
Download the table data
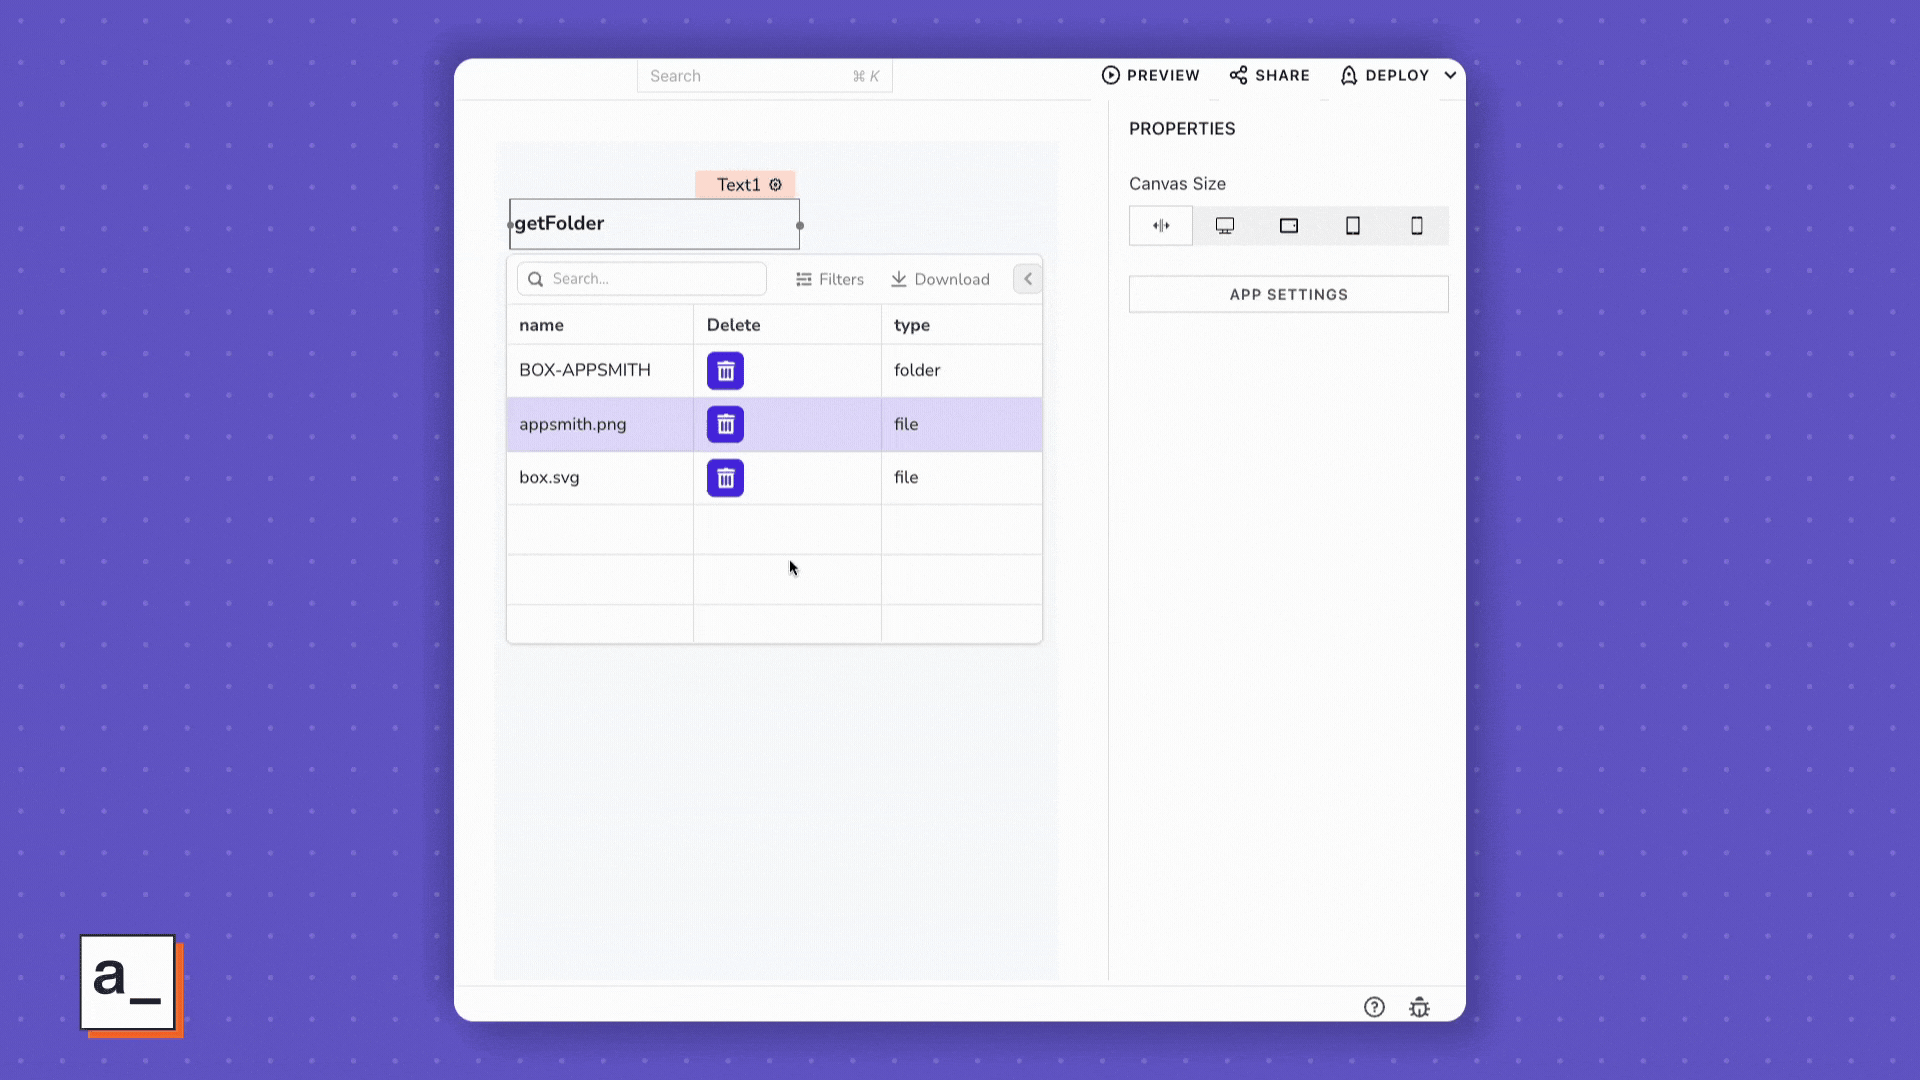tap(940, 279)
